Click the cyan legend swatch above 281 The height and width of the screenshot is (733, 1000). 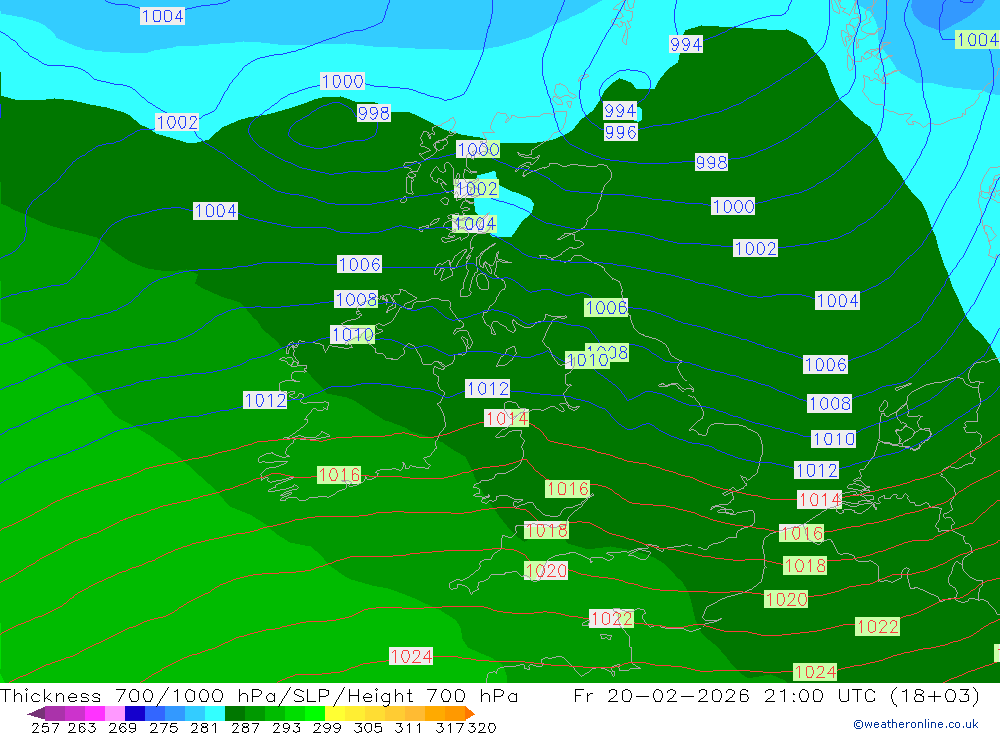point(215,713)
